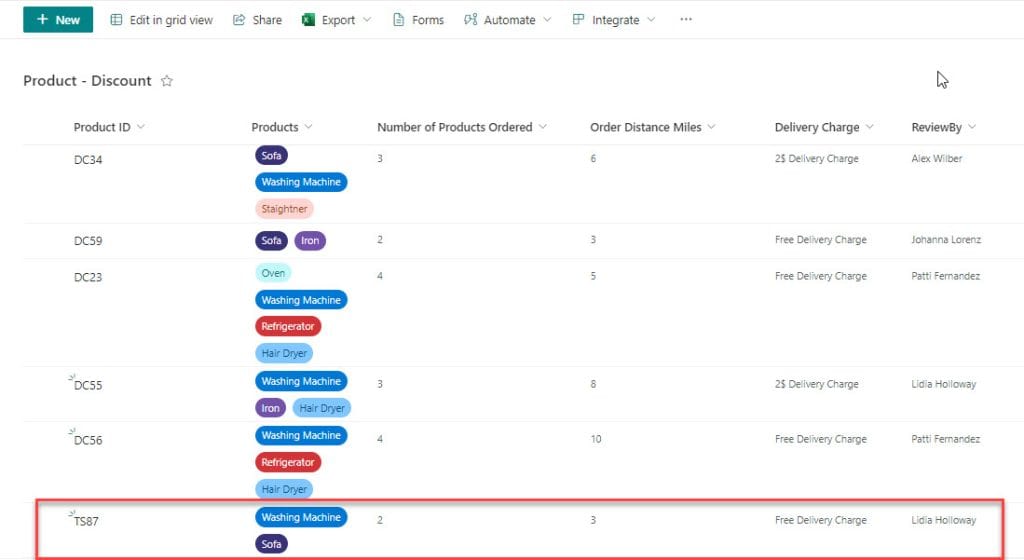
Task: Click Patti Fernandez in DC56 row
Action: [946, 439]
